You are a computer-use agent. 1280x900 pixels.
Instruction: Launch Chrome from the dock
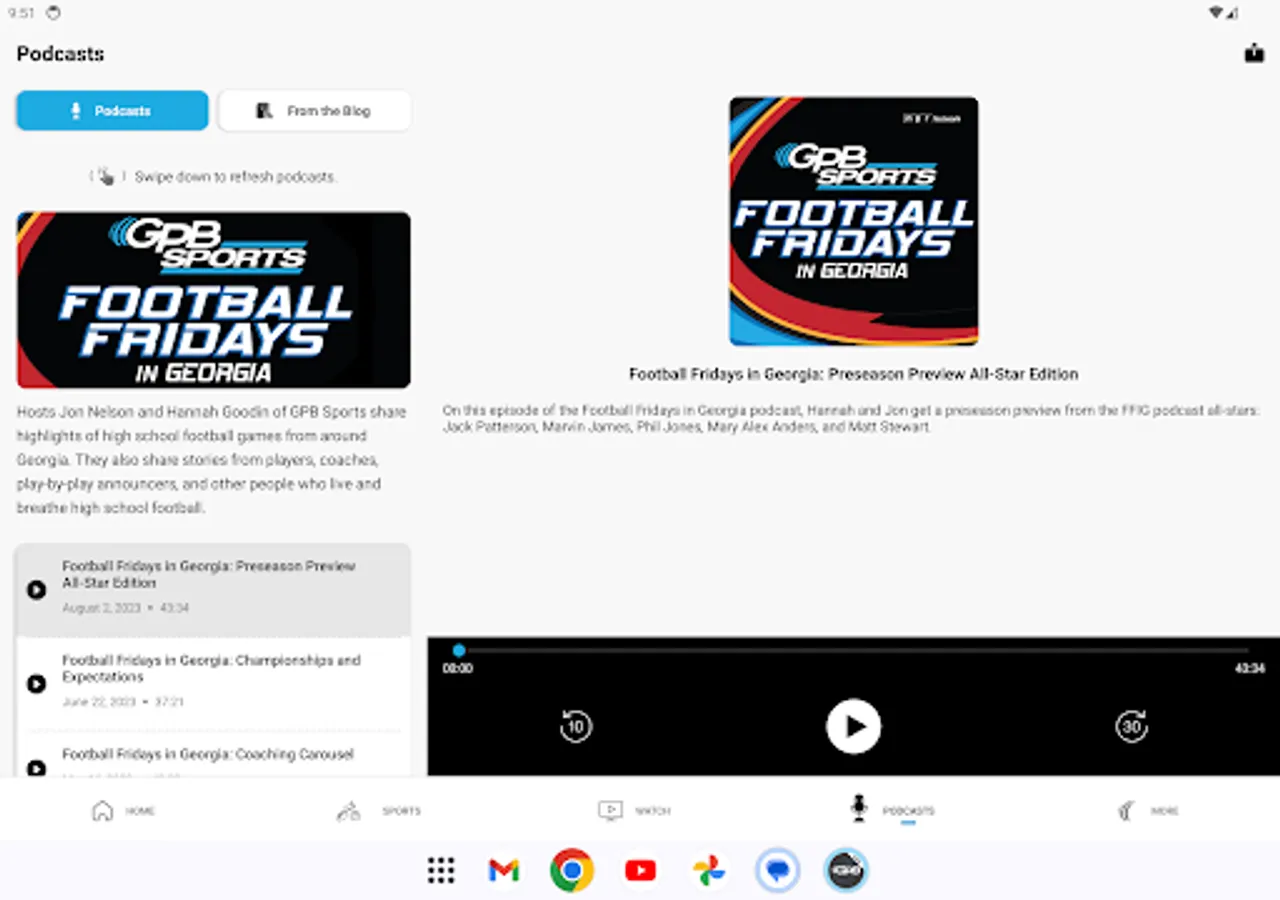(572, 870)
